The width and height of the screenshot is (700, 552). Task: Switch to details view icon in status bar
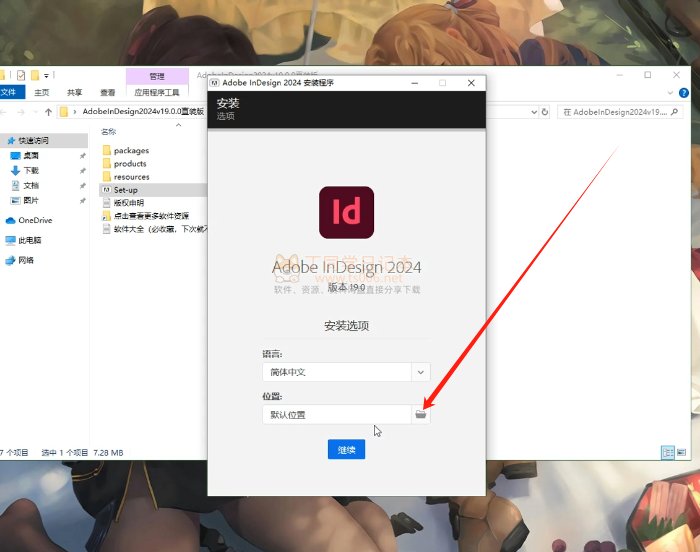click(x=667, y=452)
